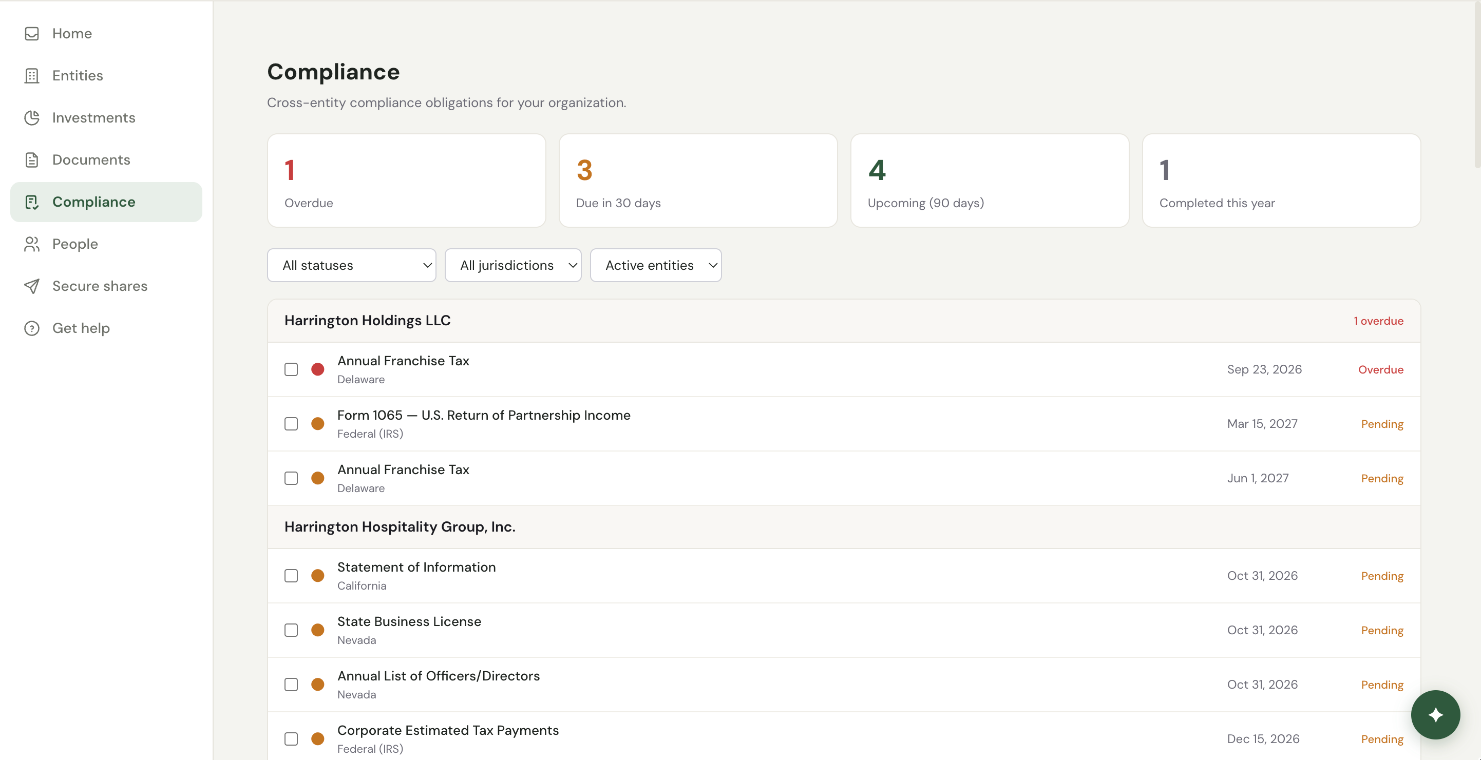Mark Statement of Information checkbox
The height and width of the screenshot is (760, 1481).
pyautogui.click(x=291, y=576)
